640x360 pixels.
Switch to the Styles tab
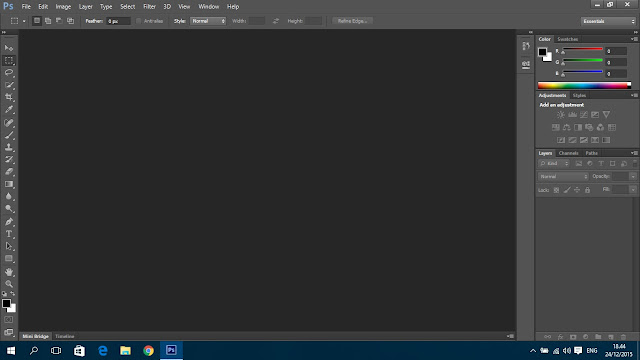pyautogui.click(x=579, y=96)
